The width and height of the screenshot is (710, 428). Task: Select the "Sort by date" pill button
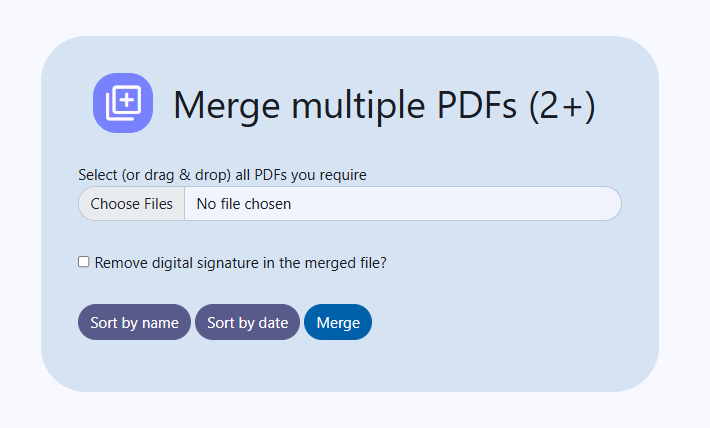tap(247, 322)
